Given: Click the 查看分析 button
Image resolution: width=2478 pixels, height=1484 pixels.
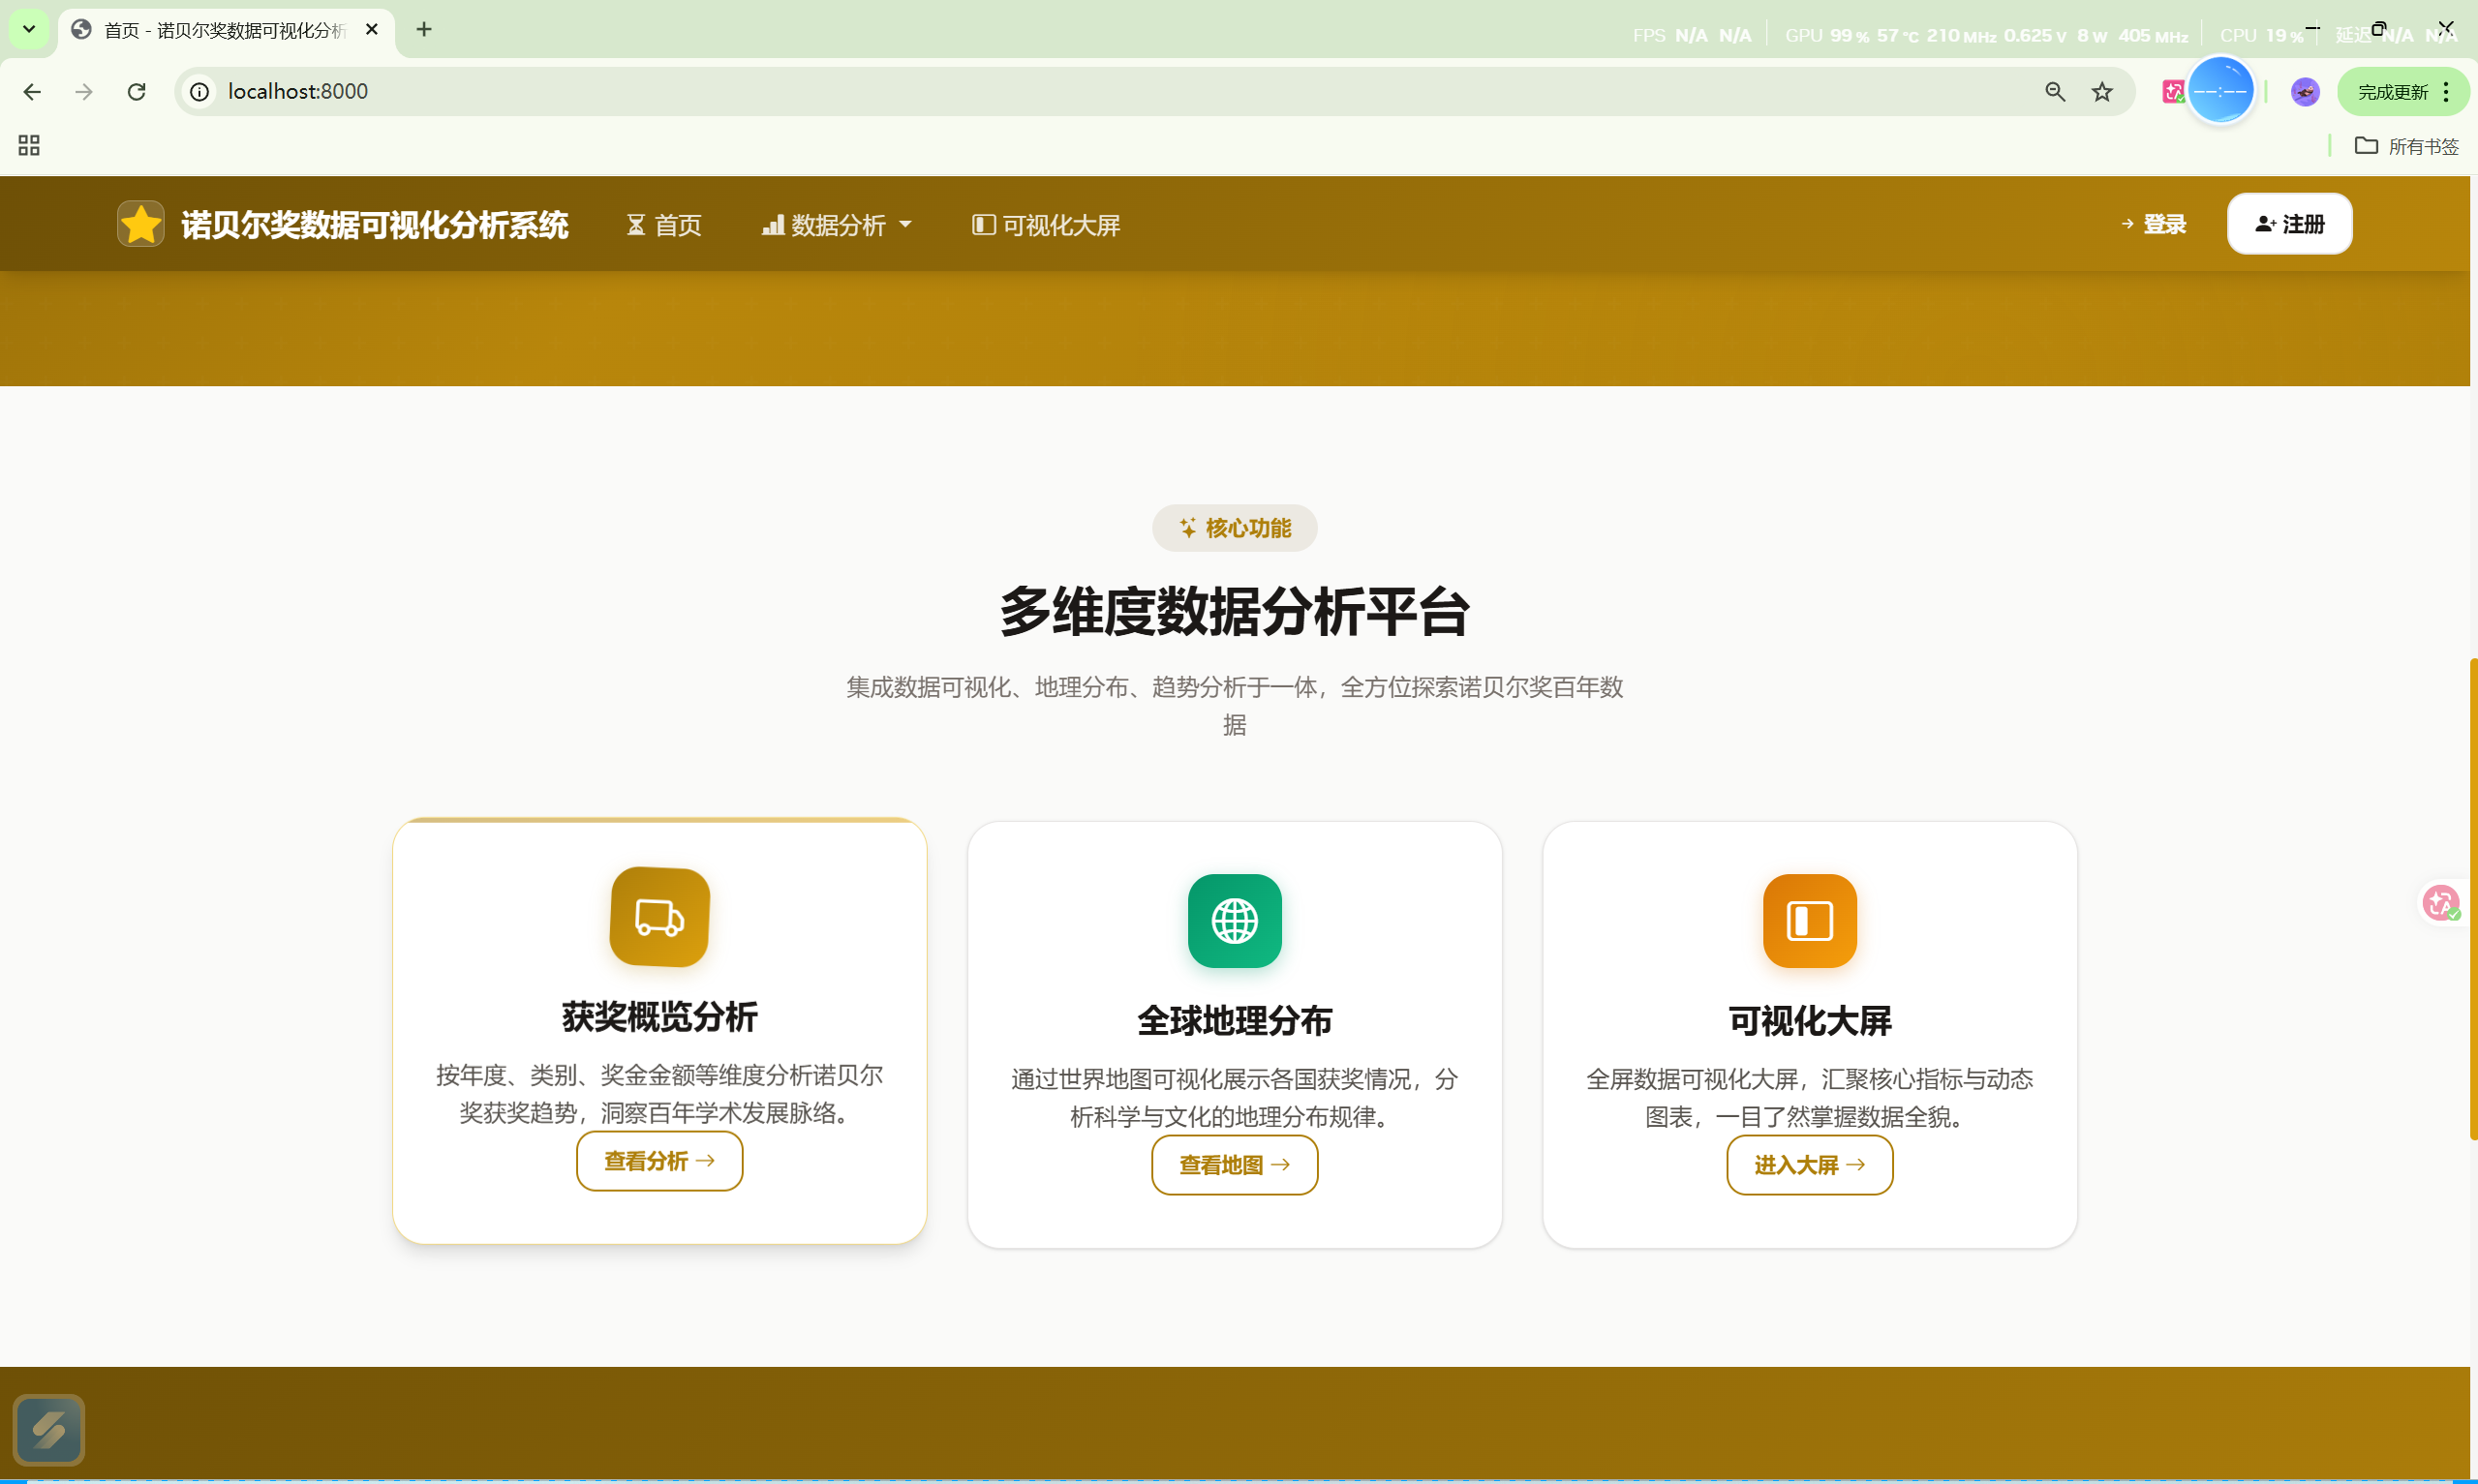Looking at the screenshot, I should (659, 1161).
